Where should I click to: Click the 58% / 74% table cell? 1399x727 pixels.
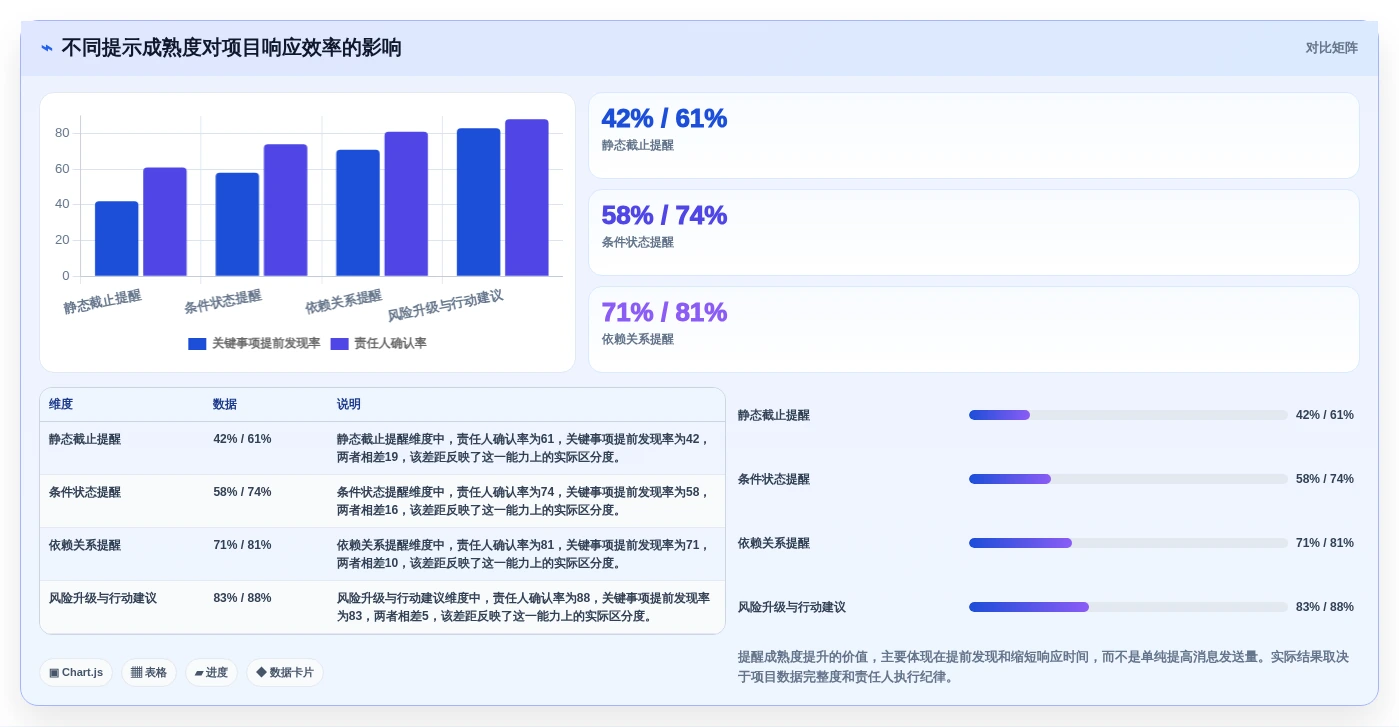tap(242, 492)
